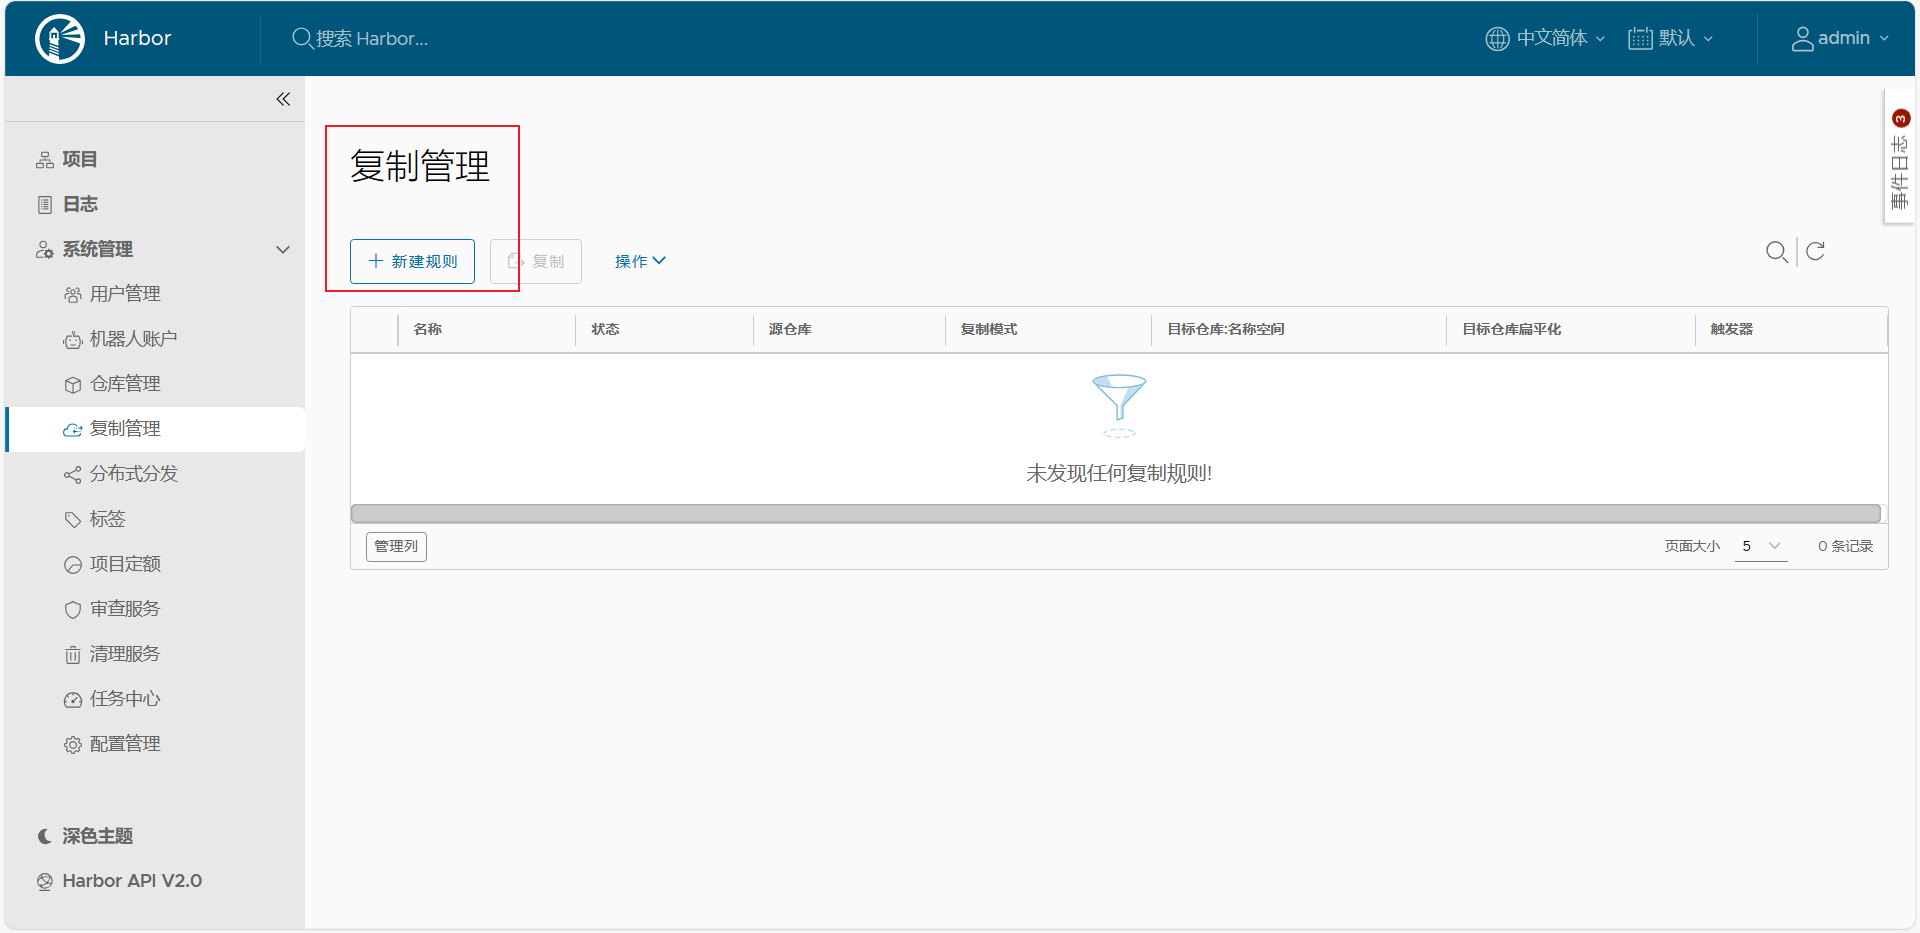Click the 清理服务 trash icon
This screenshot has width=1920, height=933.
pyautogui.click(x=73, y=655)
